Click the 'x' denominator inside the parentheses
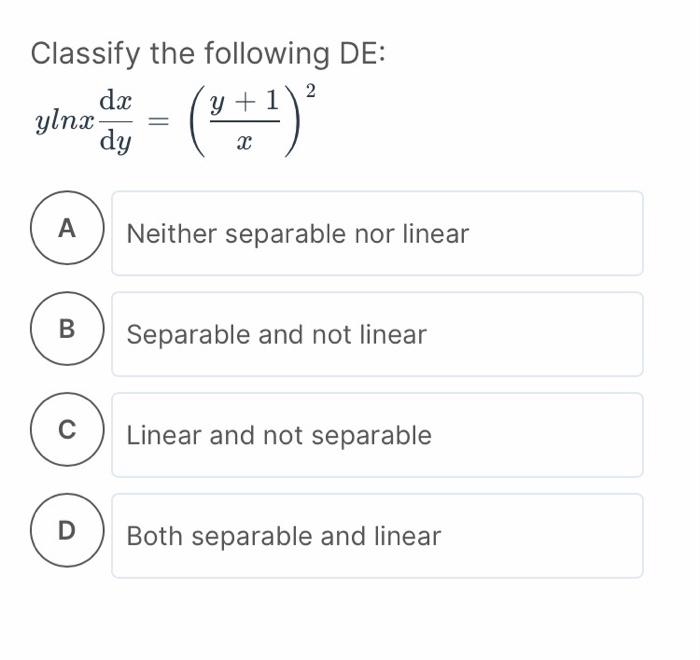 tap(244, 142)
